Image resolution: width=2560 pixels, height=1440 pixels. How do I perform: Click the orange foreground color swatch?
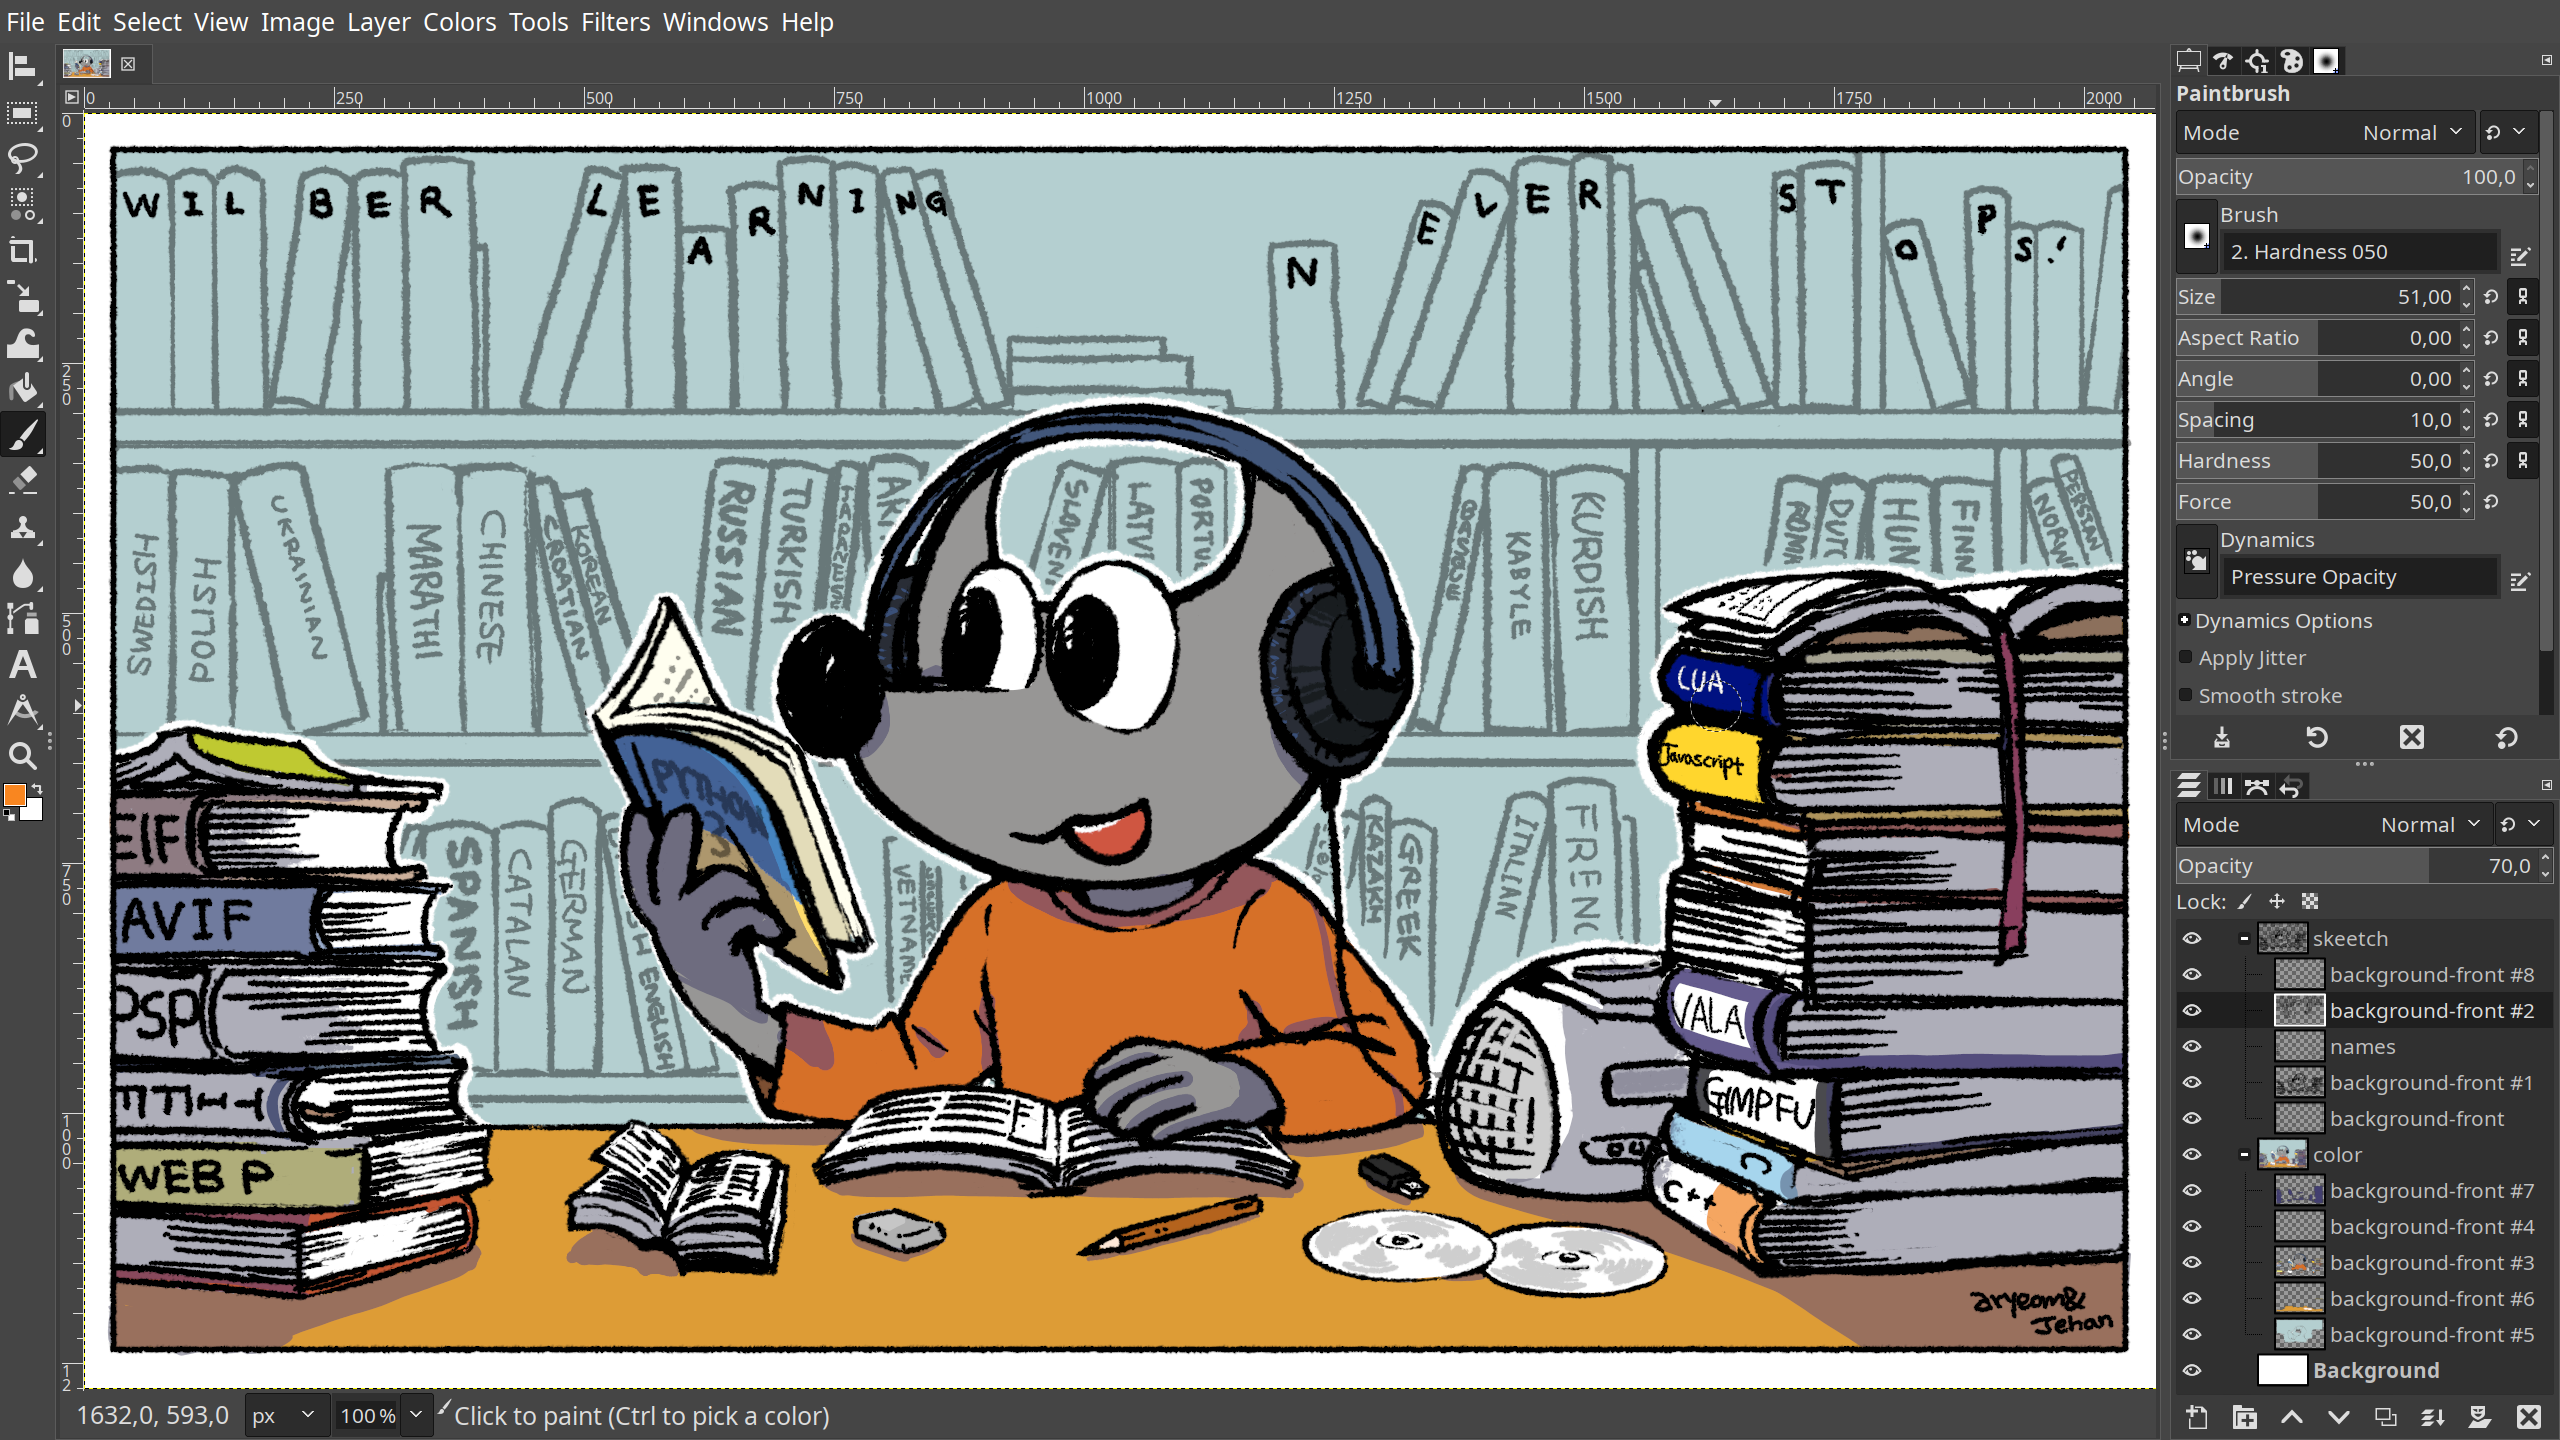click(x=14, y=795)
